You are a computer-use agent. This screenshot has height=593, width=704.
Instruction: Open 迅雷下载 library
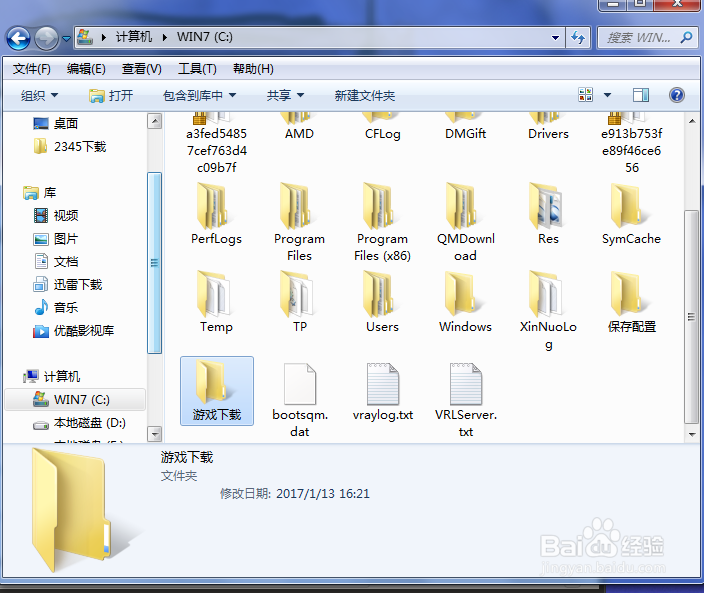[68, 284]
